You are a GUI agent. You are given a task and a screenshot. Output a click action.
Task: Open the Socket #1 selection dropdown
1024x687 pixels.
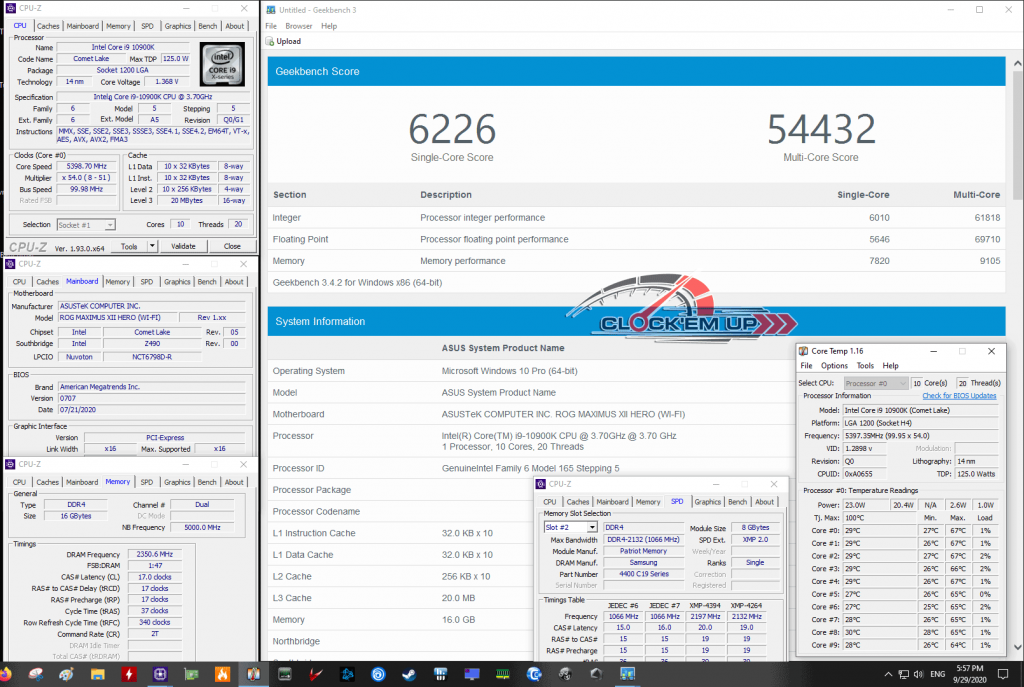pyautogui.click(x=110, y=225)
